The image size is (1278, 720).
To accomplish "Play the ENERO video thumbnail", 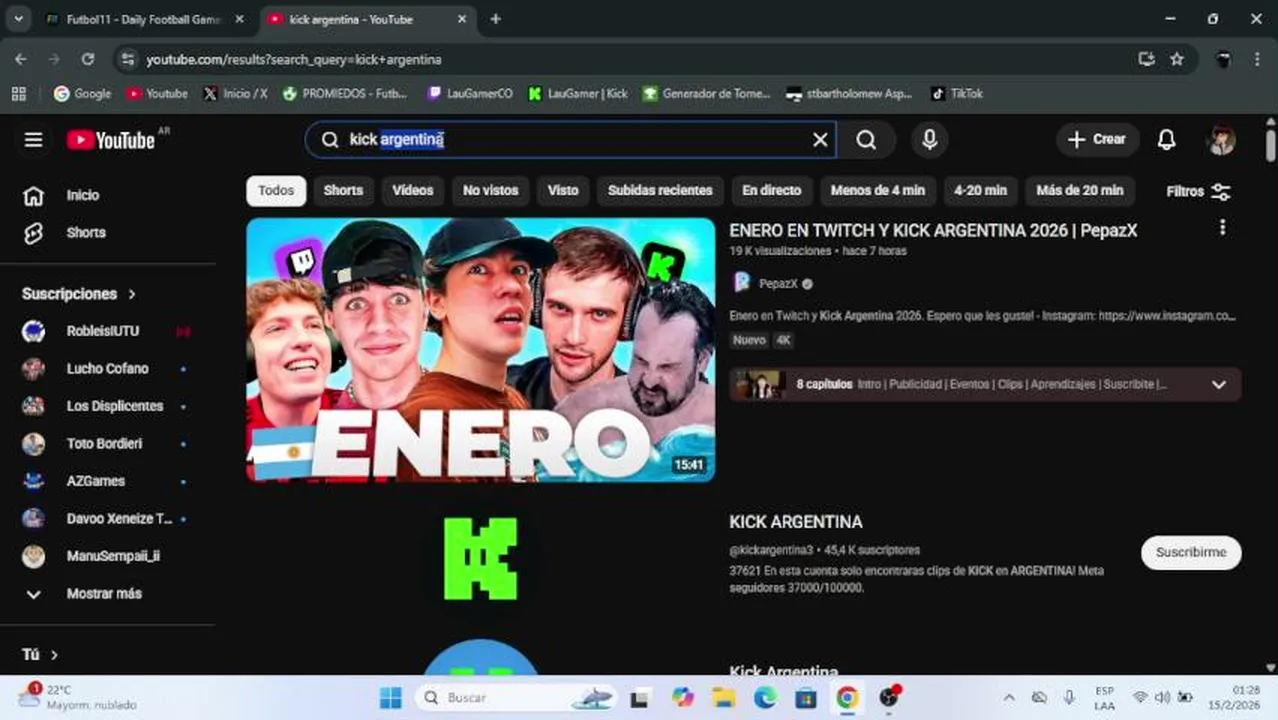I will [x=481, y=350].
